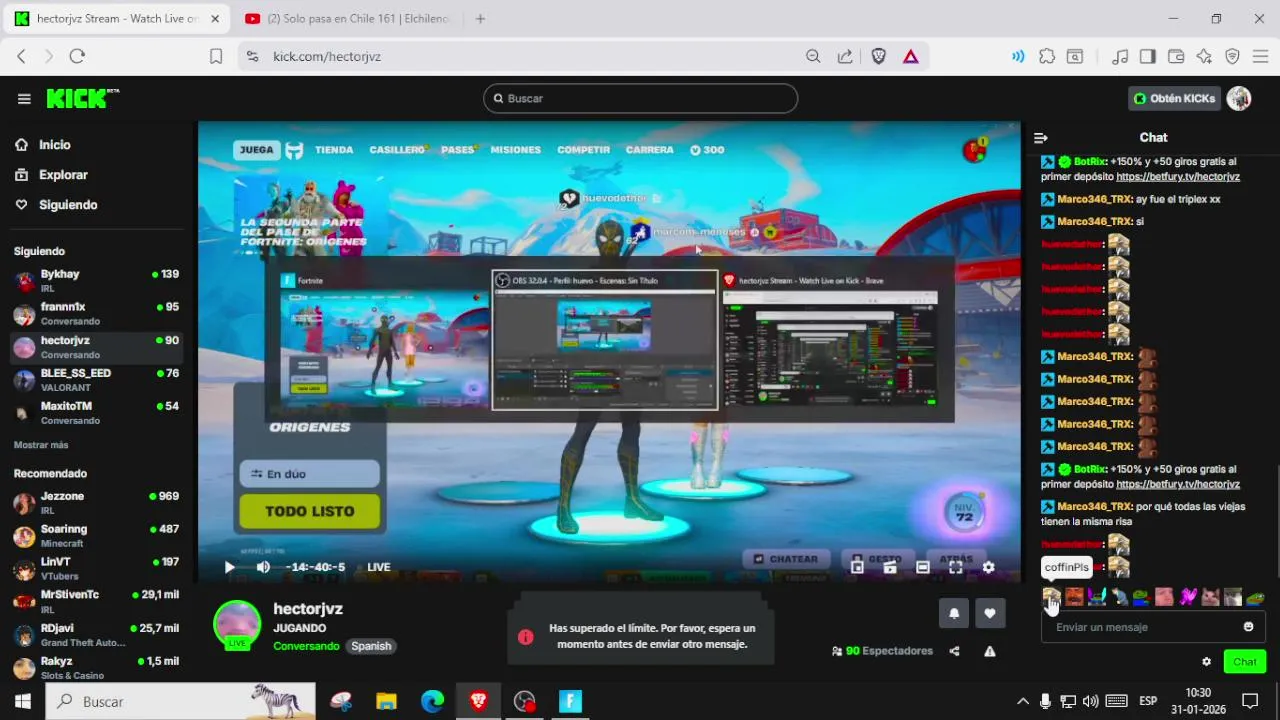Share the stream via share icon
1280x720 pixels.
pyautogui.click(x=954, y=651)
